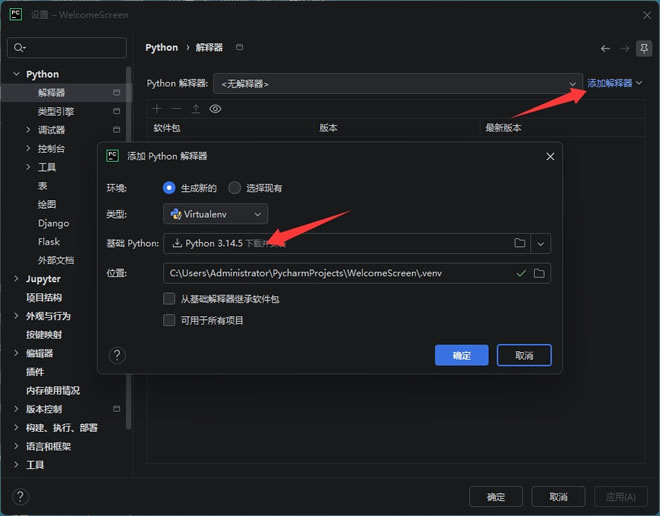Expand the 语言和框架 tree node
660x516 pixels.
(16, 446)
